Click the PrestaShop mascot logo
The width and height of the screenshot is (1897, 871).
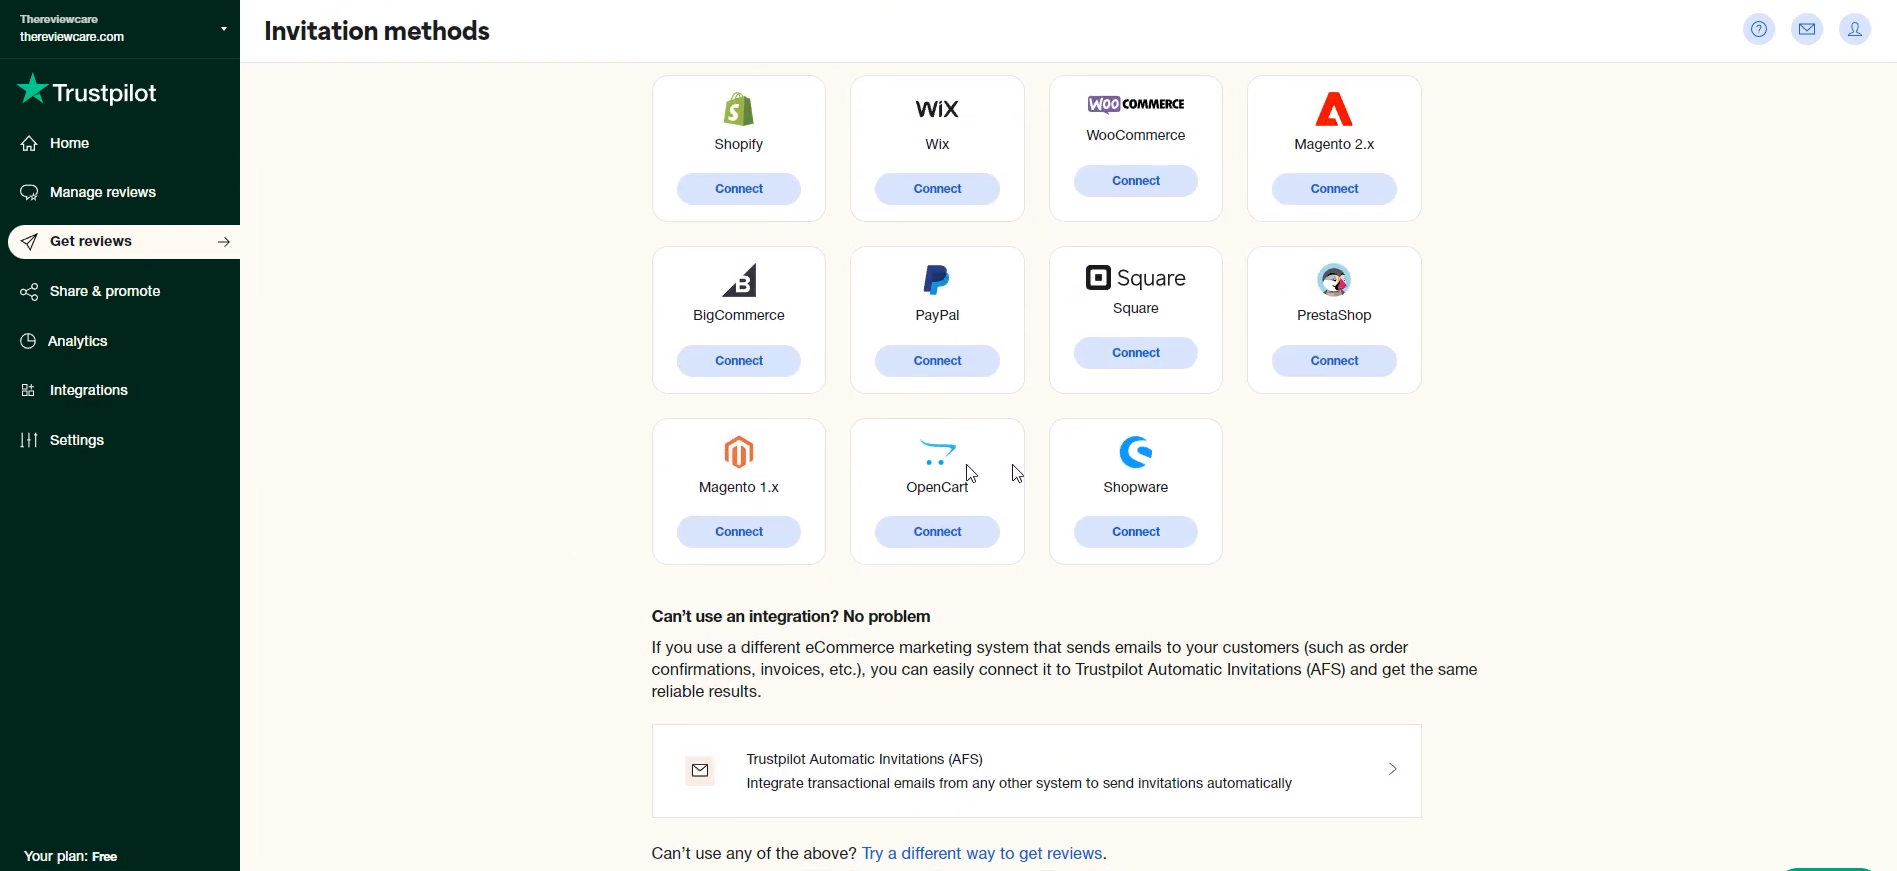pos(1334,281)
